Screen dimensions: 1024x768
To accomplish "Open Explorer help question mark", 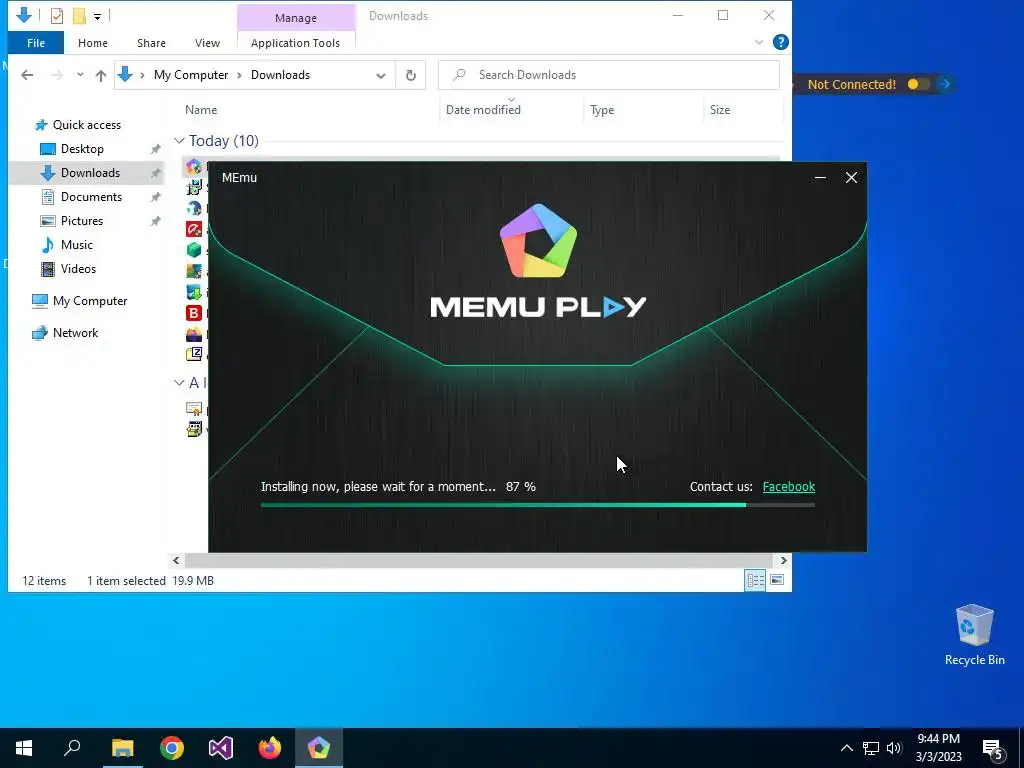I will click(x=780, y=42).
